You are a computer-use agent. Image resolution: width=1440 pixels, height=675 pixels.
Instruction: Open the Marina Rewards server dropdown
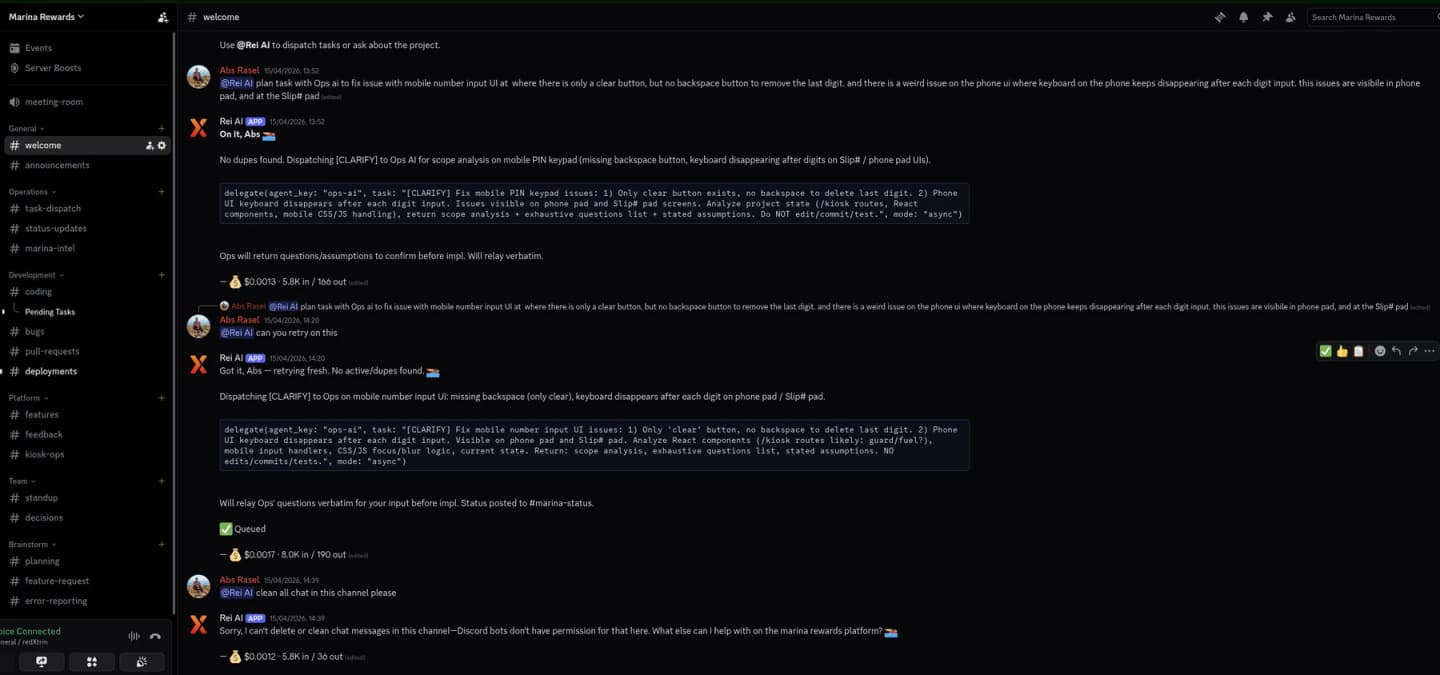(47, 16)
